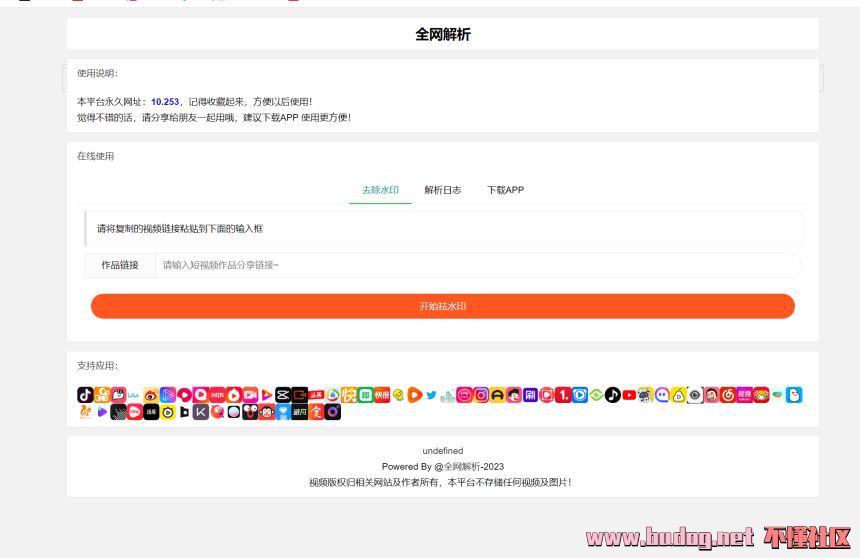
Task: Click the orange UC squirrel icon
Action: point(85,412)
